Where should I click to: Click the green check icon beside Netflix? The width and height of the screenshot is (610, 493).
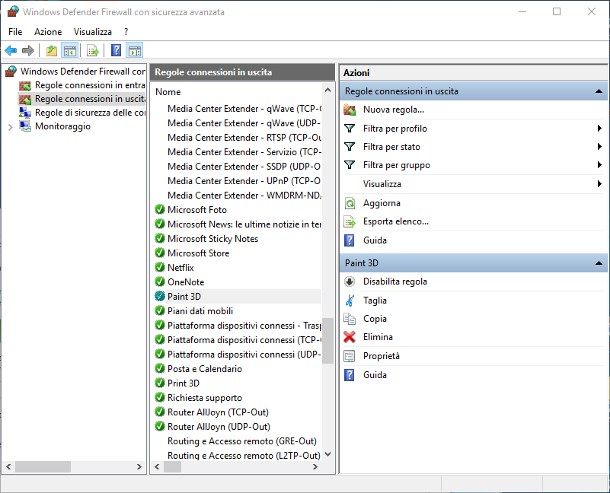click(x=160, y=267)
